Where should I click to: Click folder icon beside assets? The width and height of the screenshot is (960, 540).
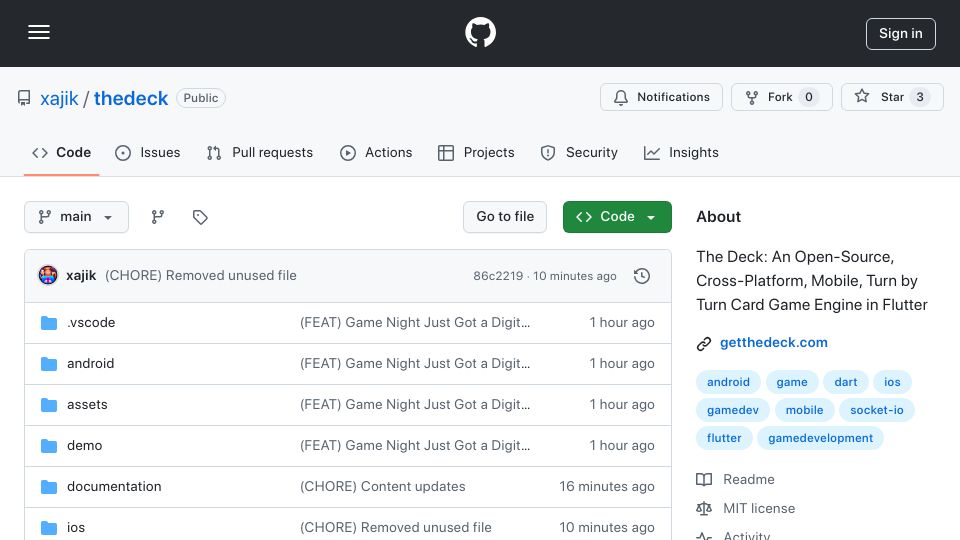click(x=49, y=405)
